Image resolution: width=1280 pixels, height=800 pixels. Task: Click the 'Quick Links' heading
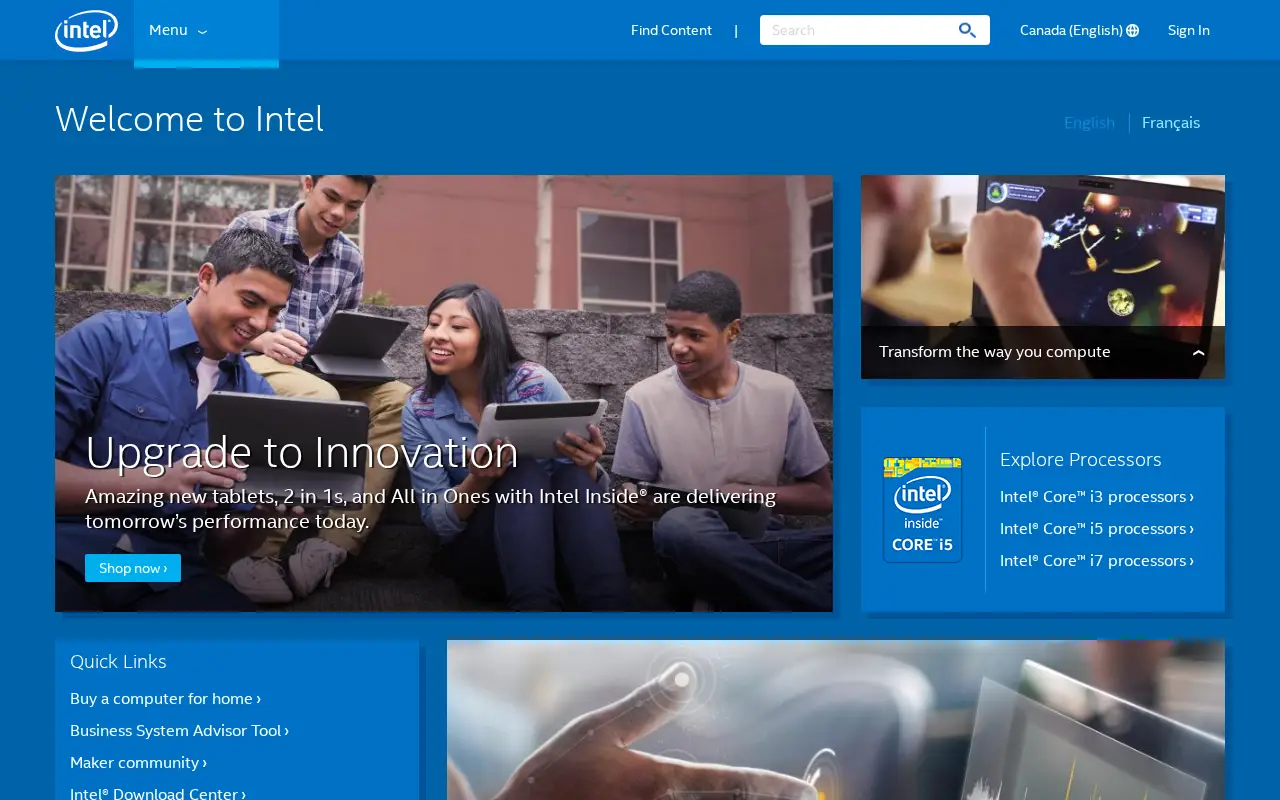coord(118,661)
